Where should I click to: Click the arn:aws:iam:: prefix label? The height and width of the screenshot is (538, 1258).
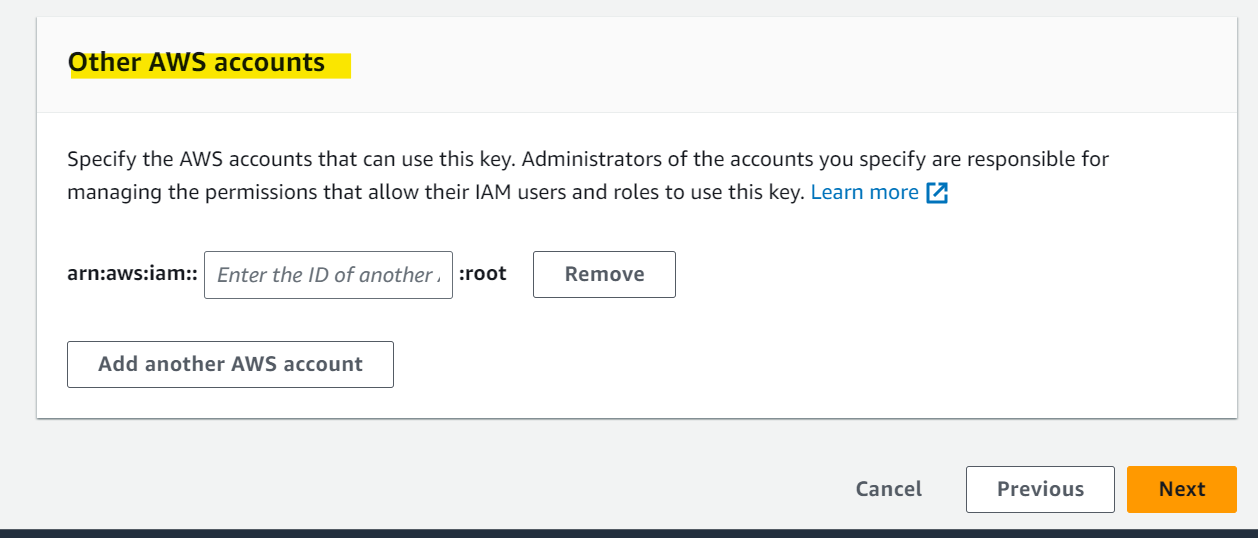[x=133, y=274]
